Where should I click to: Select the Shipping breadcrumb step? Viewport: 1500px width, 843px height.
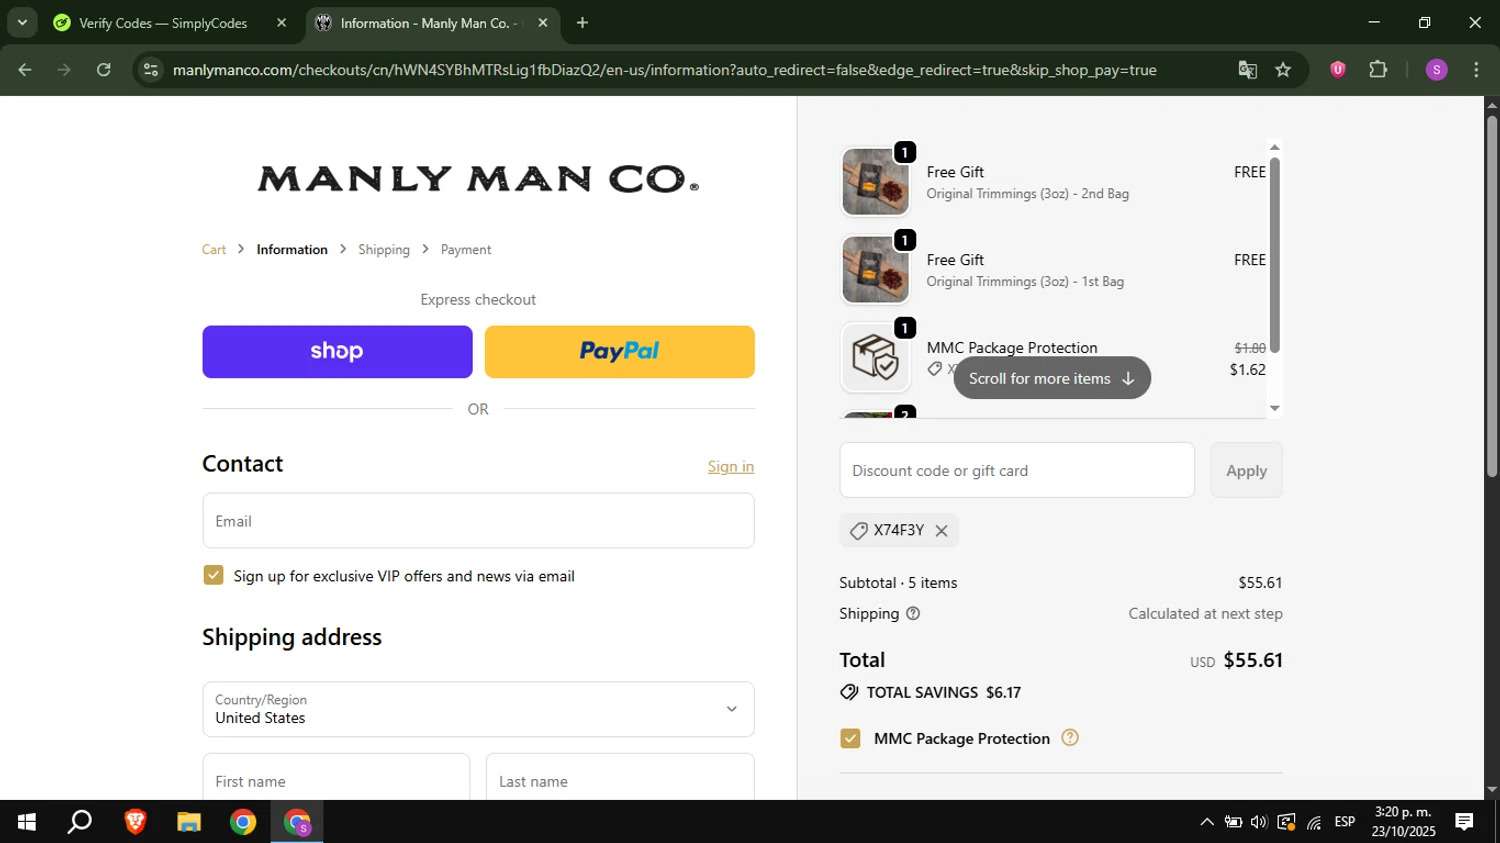(384, 250)
